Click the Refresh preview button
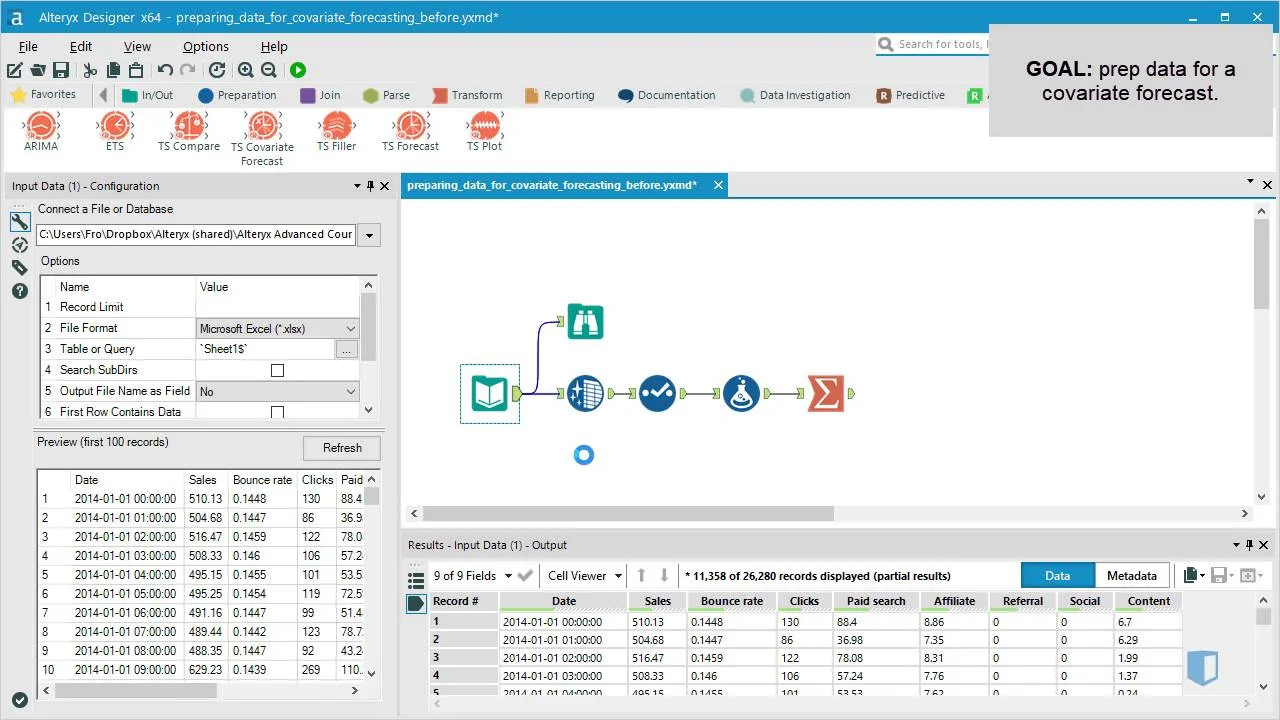Viewport: 1280px width, 720px height. [x=341, y=448]
